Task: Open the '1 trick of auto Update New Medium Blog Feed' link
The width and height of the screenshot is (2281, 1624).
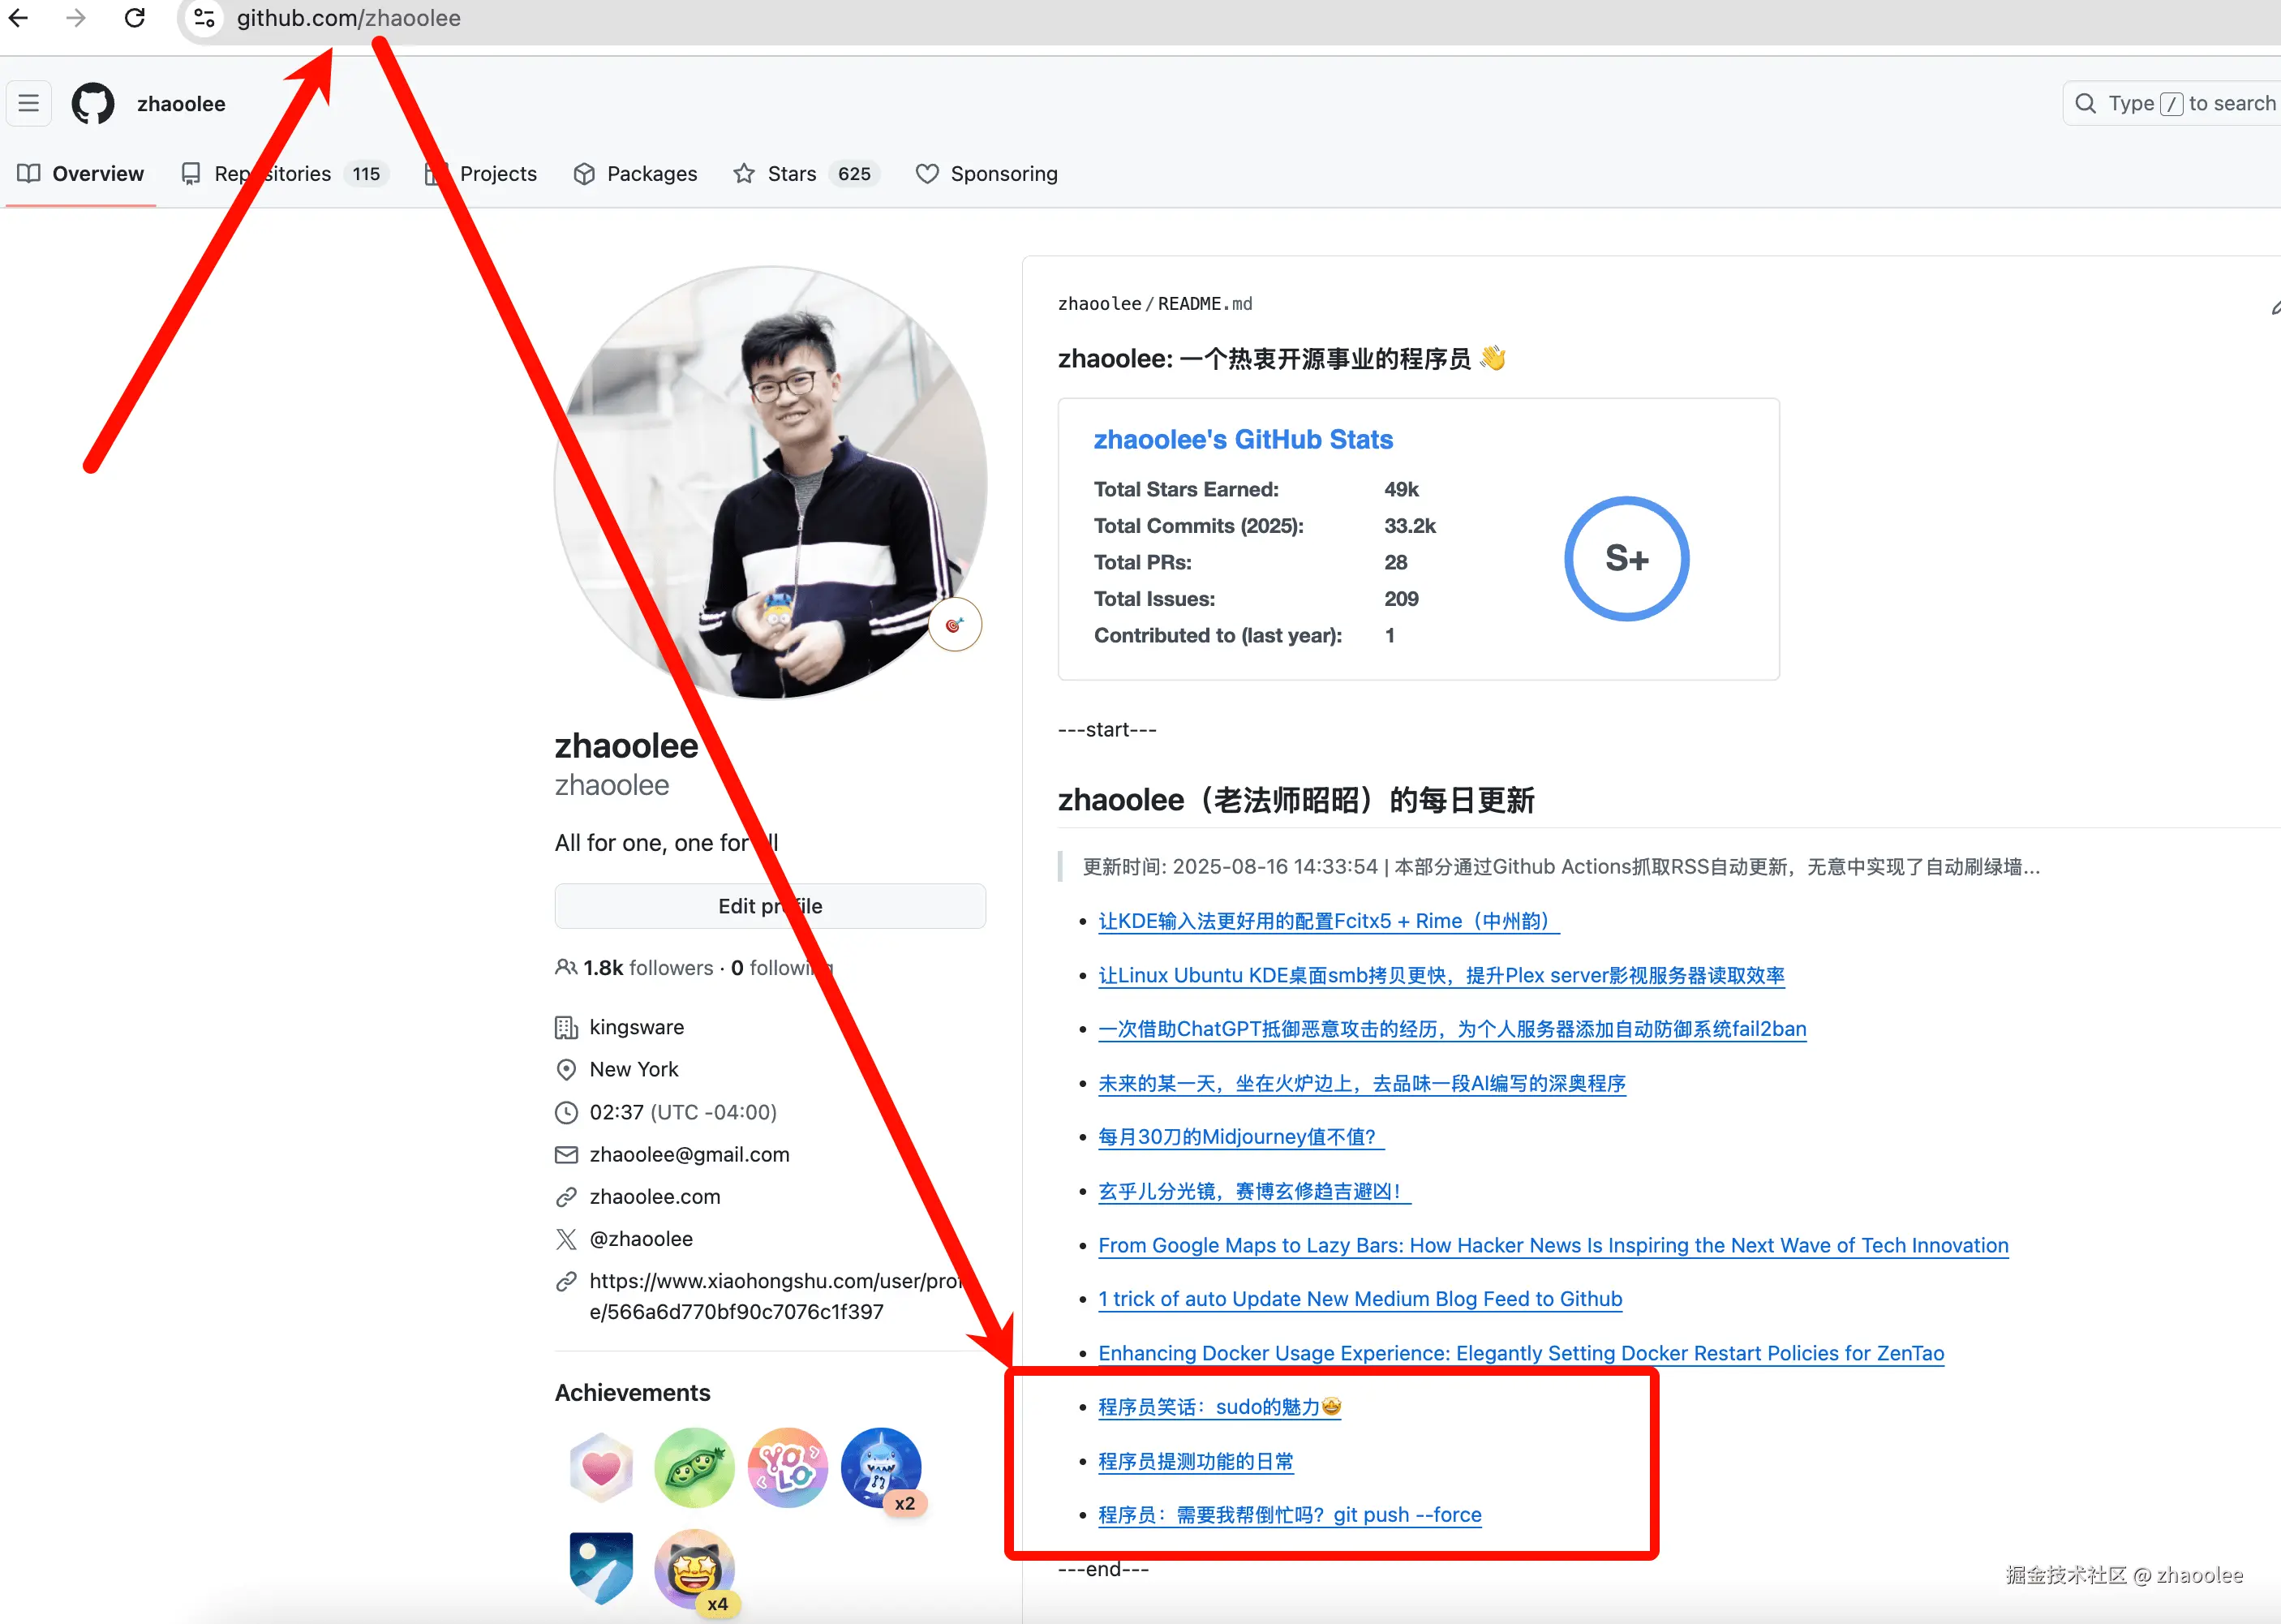Action: (1359, 1298)
